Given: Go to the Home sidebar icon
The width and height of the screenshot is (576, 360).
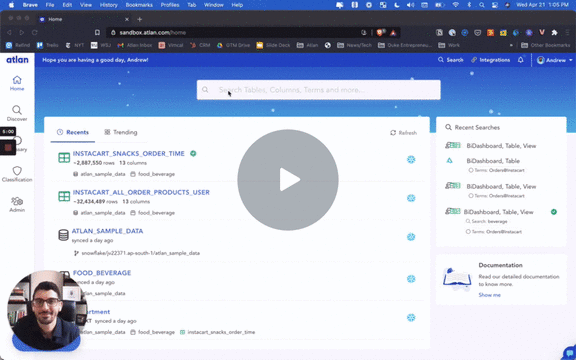Looking at the screenshot, I should coord(17,83).
